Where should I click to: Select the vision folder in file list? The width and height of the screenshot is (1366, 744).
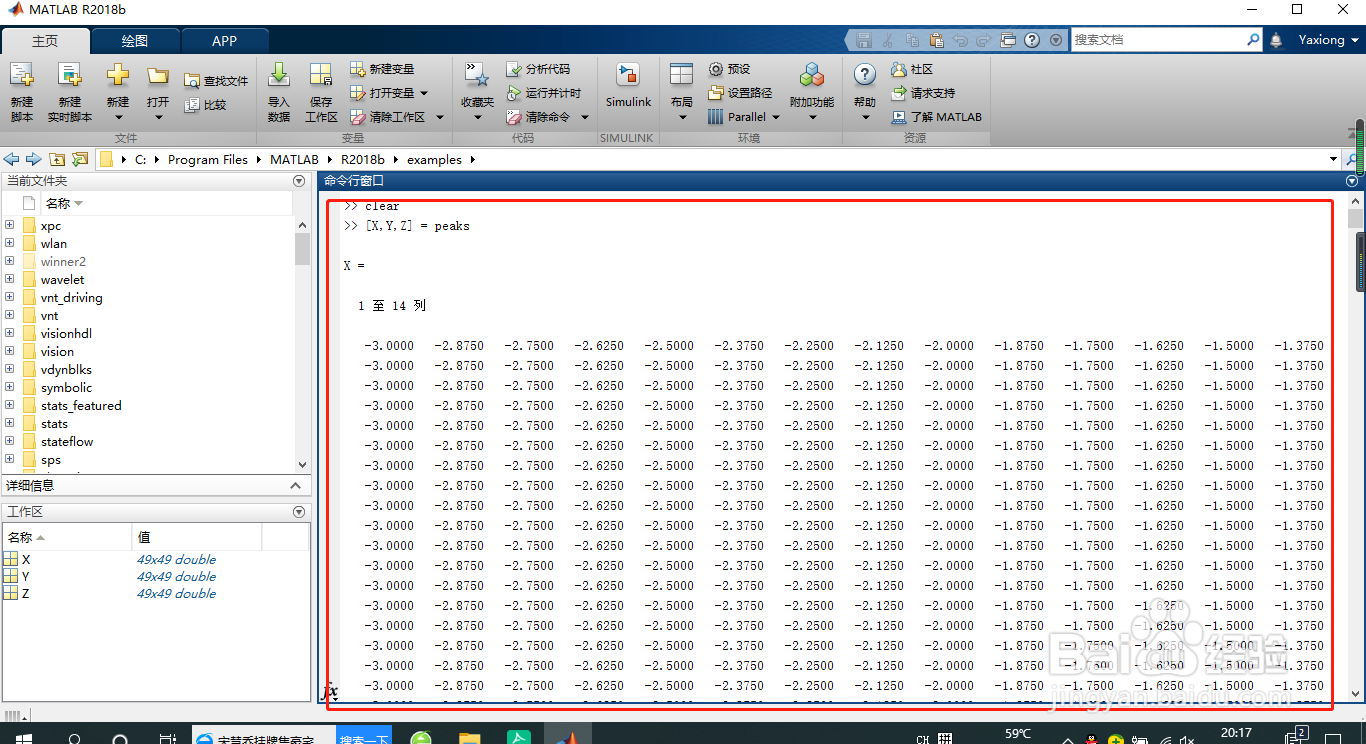[x=57, y=351]
